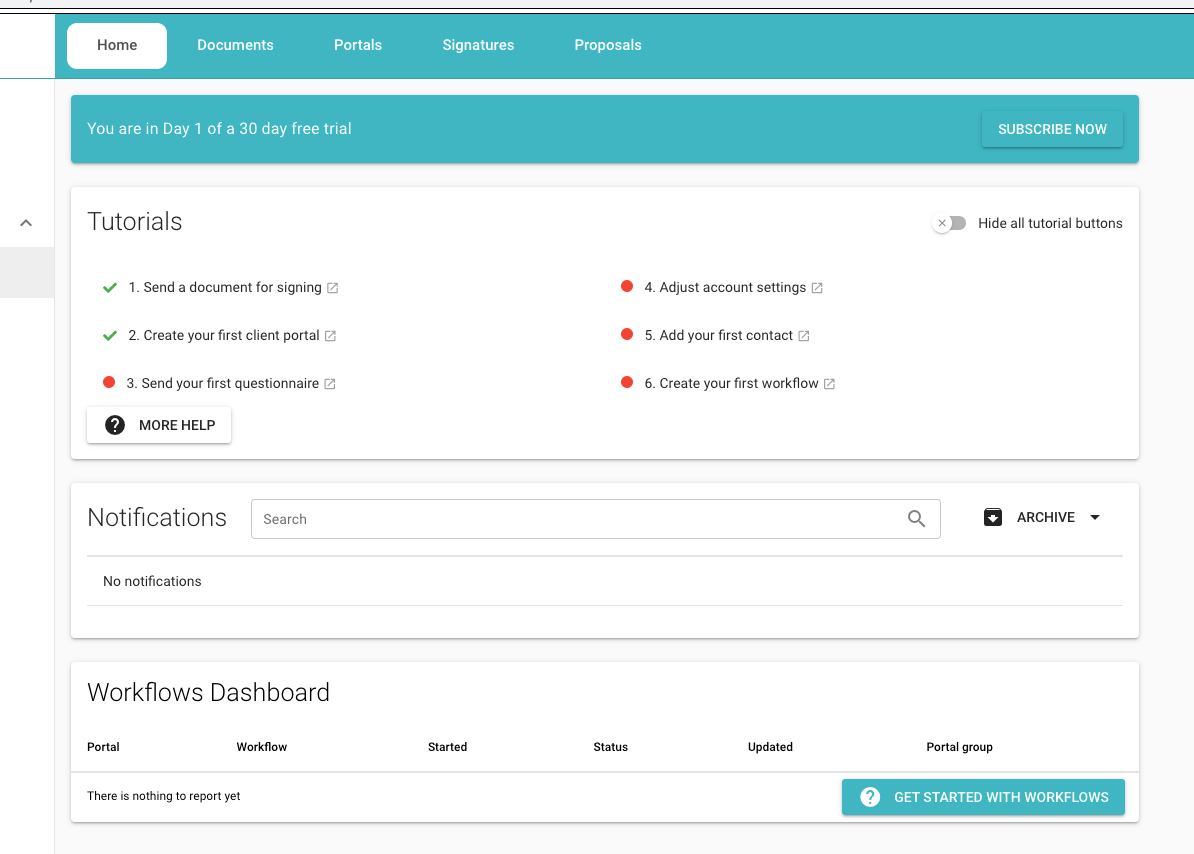Open external link icon for Create your first workflow
The image size is (1194, 854).
[x=830, y=384]
